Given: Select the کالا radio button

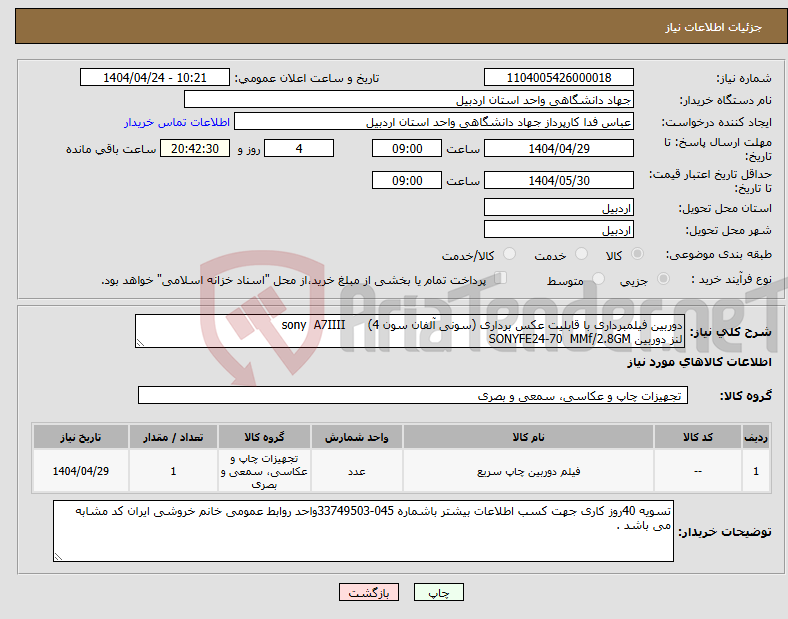Looking at the screenshot, I should pos(637,254).
